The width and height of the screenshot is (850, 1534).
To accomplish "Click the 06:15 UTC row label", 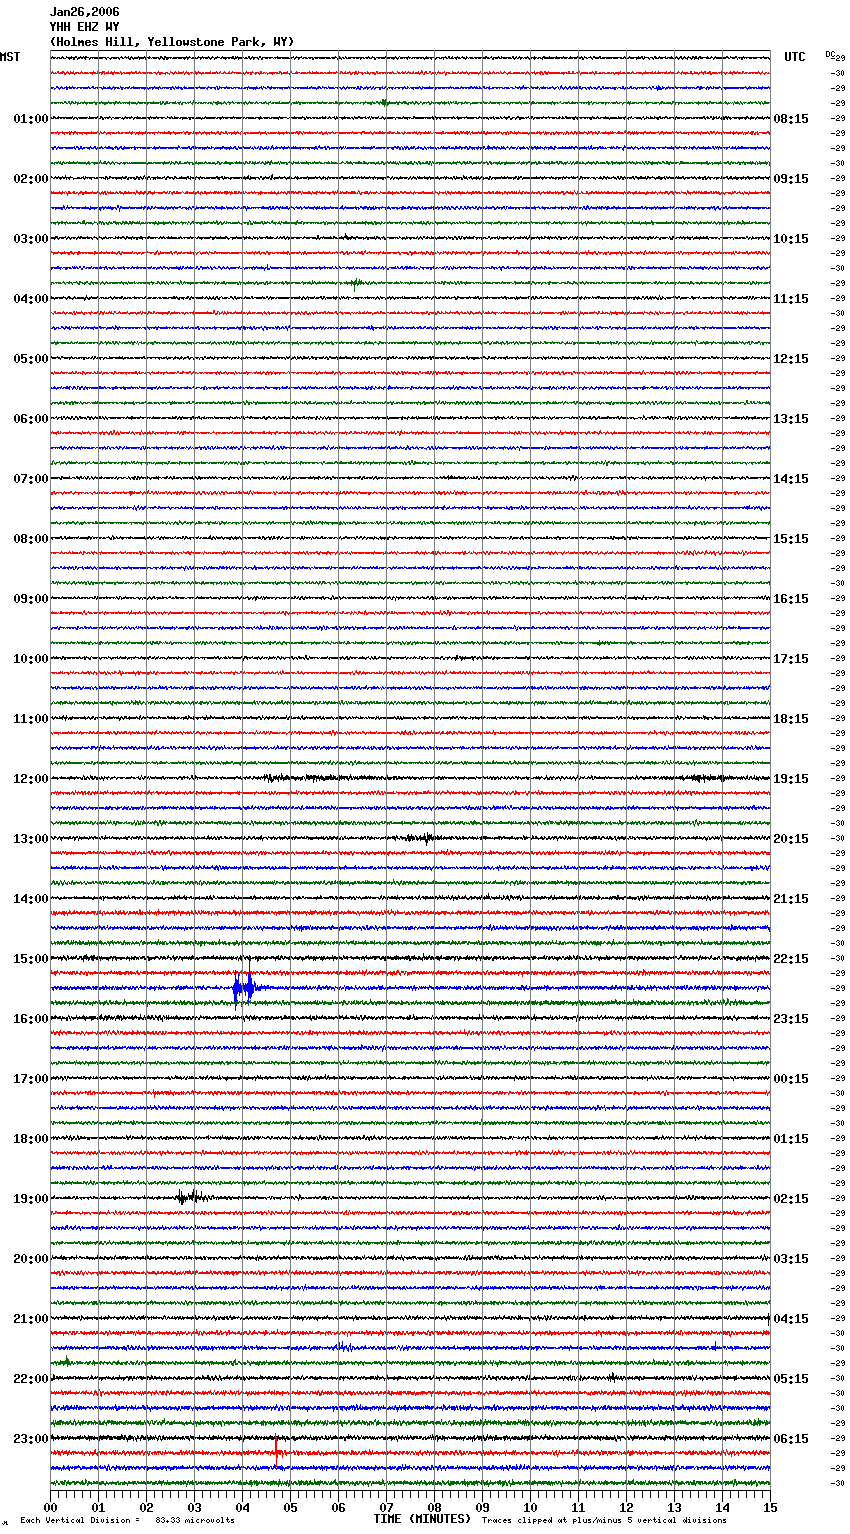I will [x=791, y=1439].
